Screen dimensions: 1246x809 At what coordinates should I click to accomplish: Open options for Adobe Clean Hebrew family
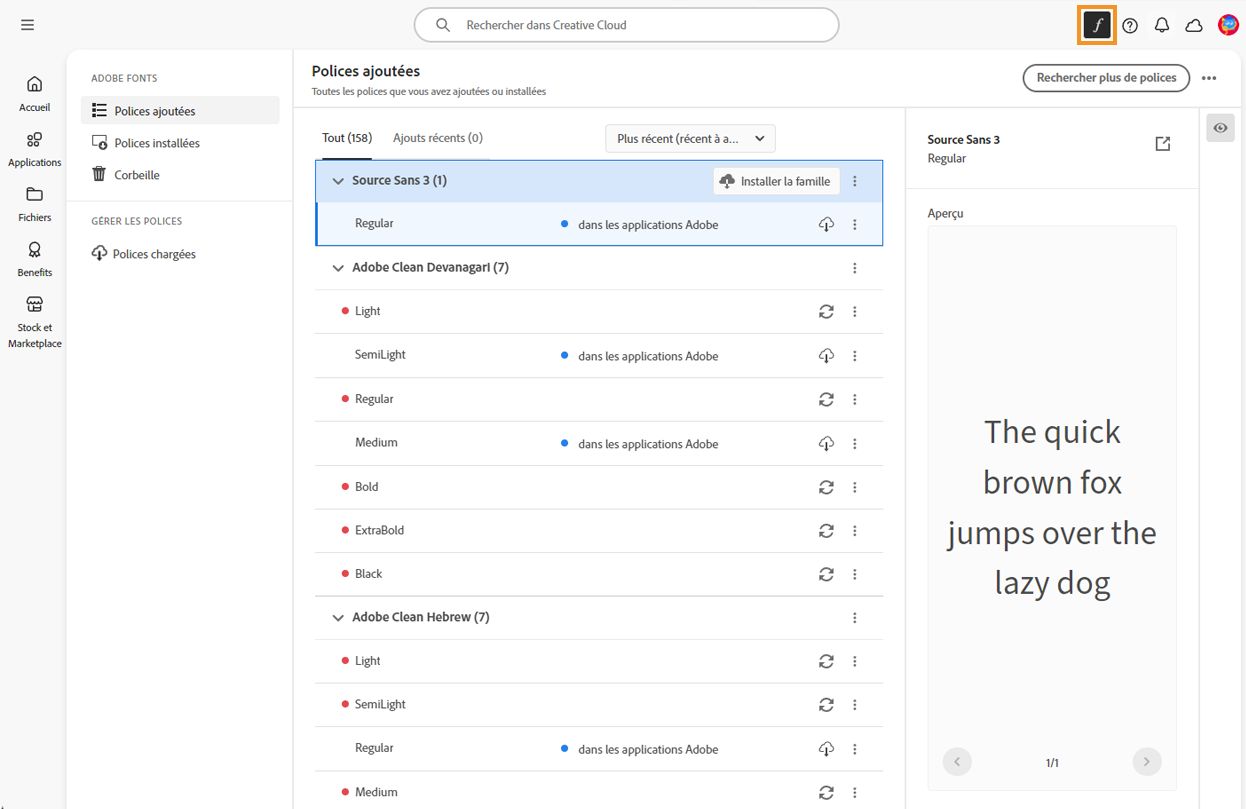[855, 618]
